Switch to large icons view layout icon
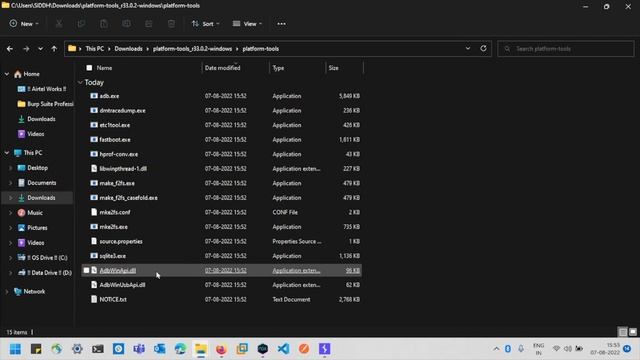Image resolution: width=640 pixels, height=360 pixels. point(633,332)
